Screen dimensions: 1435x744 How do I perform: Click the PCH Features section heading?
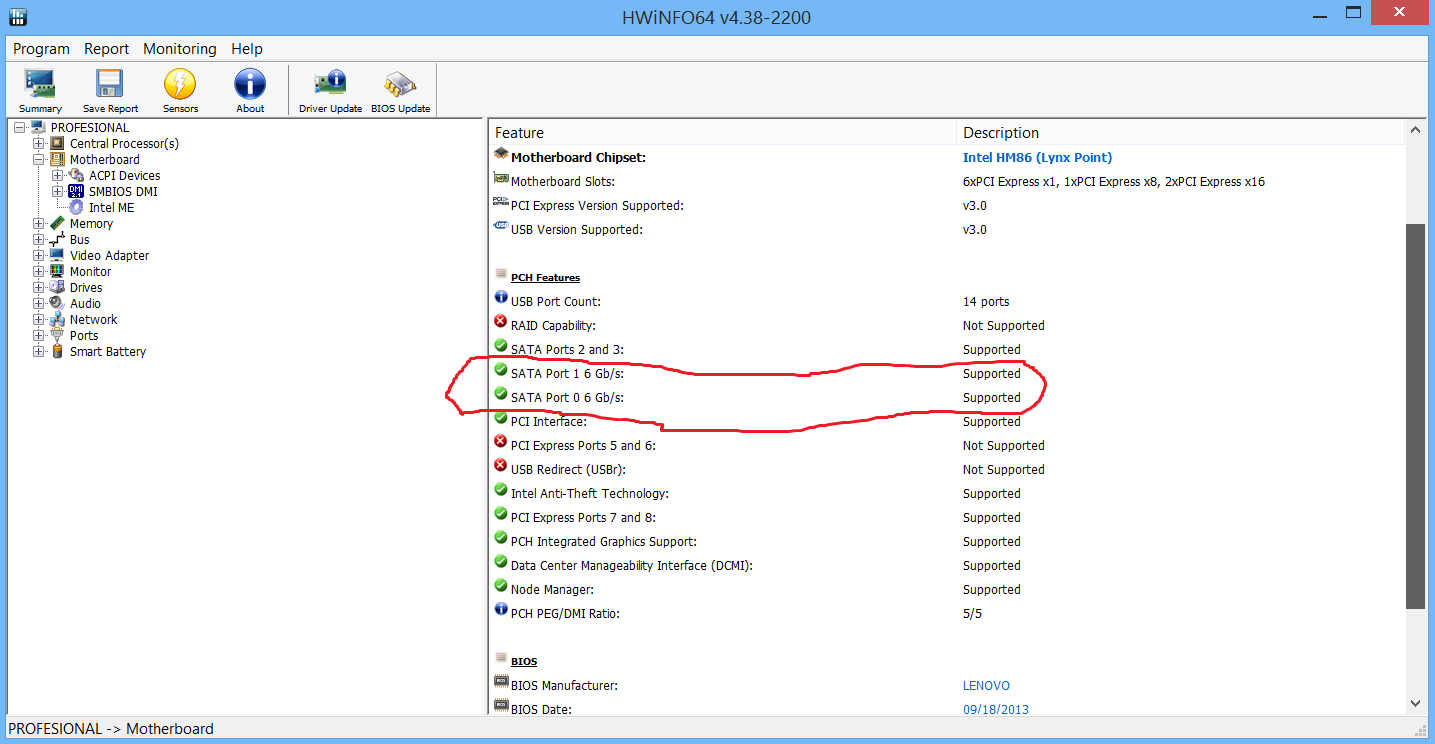click(x=545, y=277)
